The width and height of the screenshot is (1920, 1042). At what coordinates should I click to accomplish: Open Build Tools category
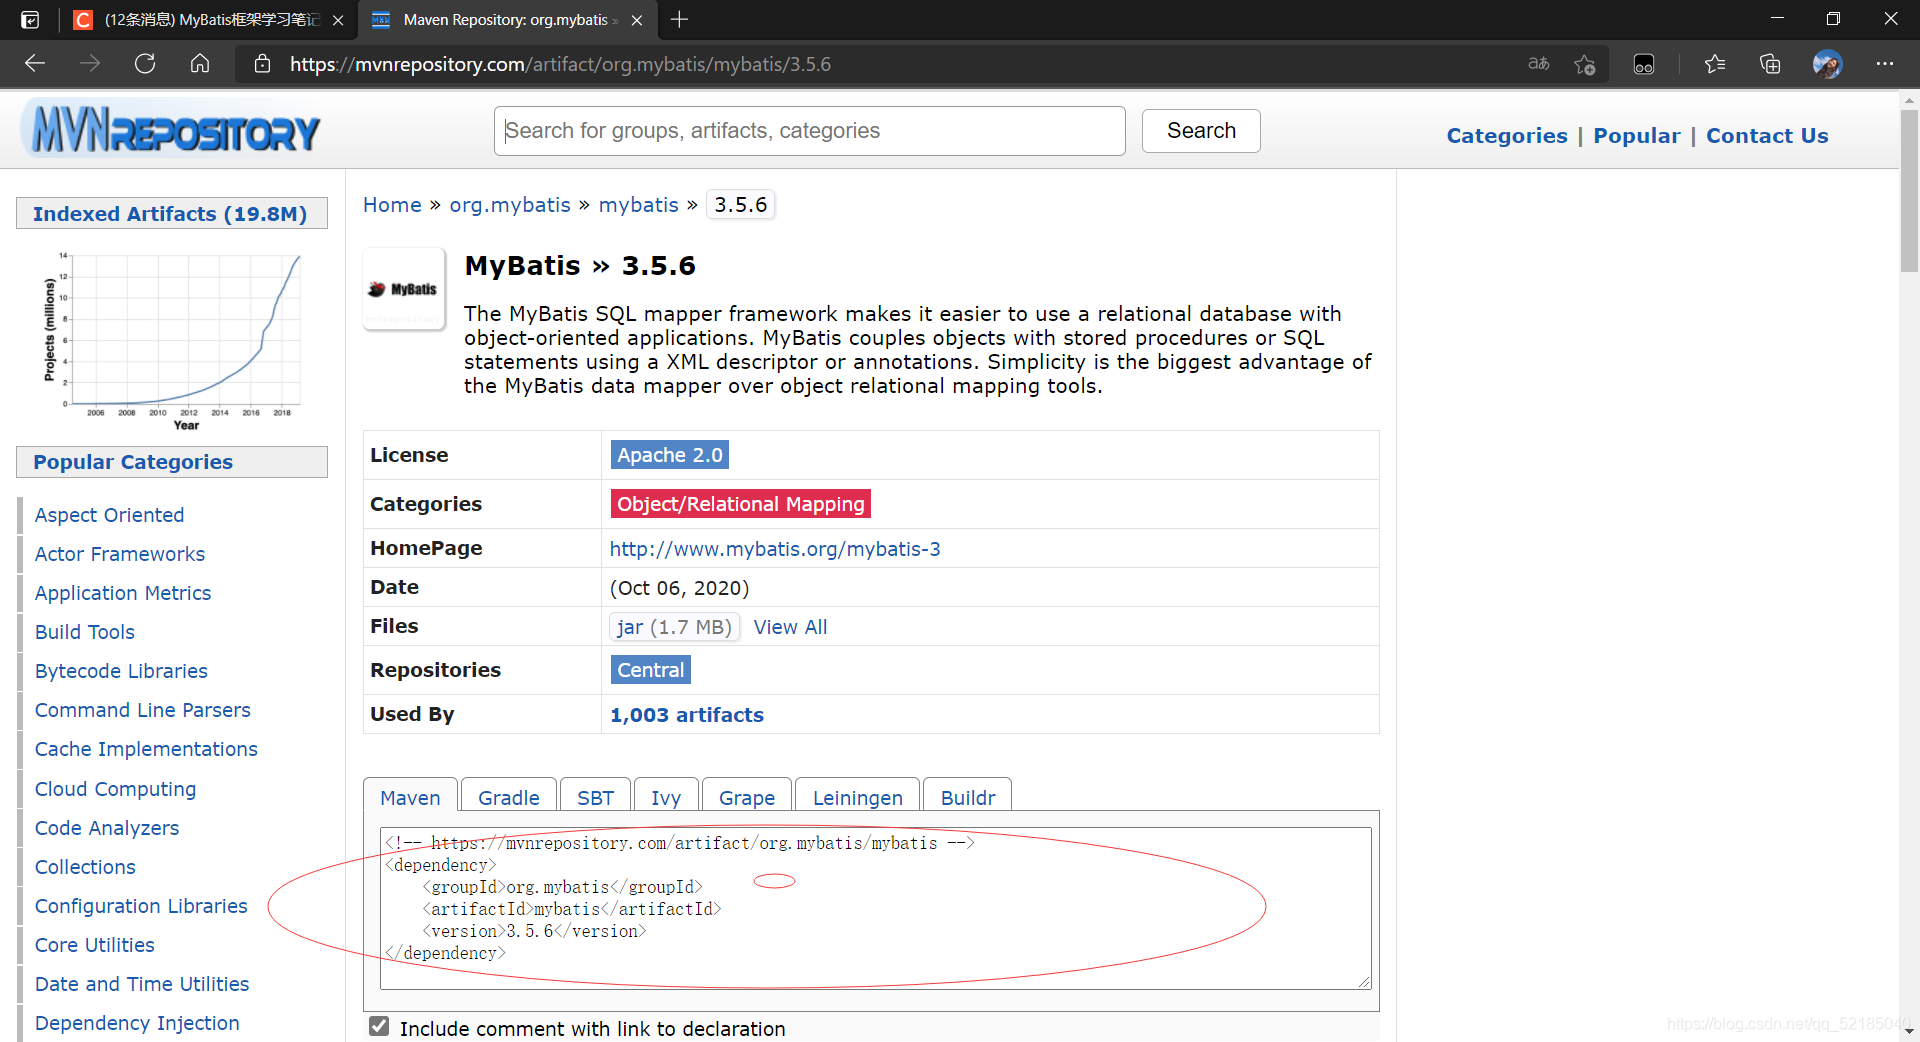click(85, 632)
